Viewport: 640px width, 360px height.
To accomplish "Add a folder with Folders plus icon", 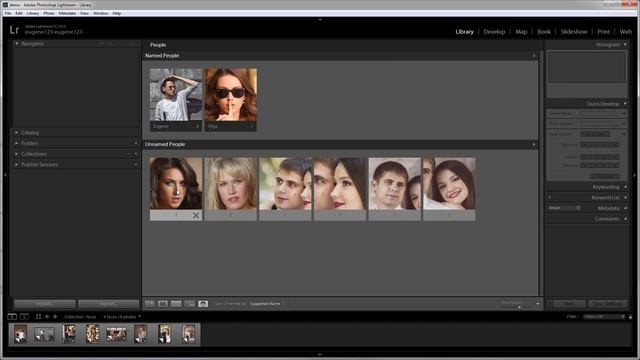I will point(136,143).
